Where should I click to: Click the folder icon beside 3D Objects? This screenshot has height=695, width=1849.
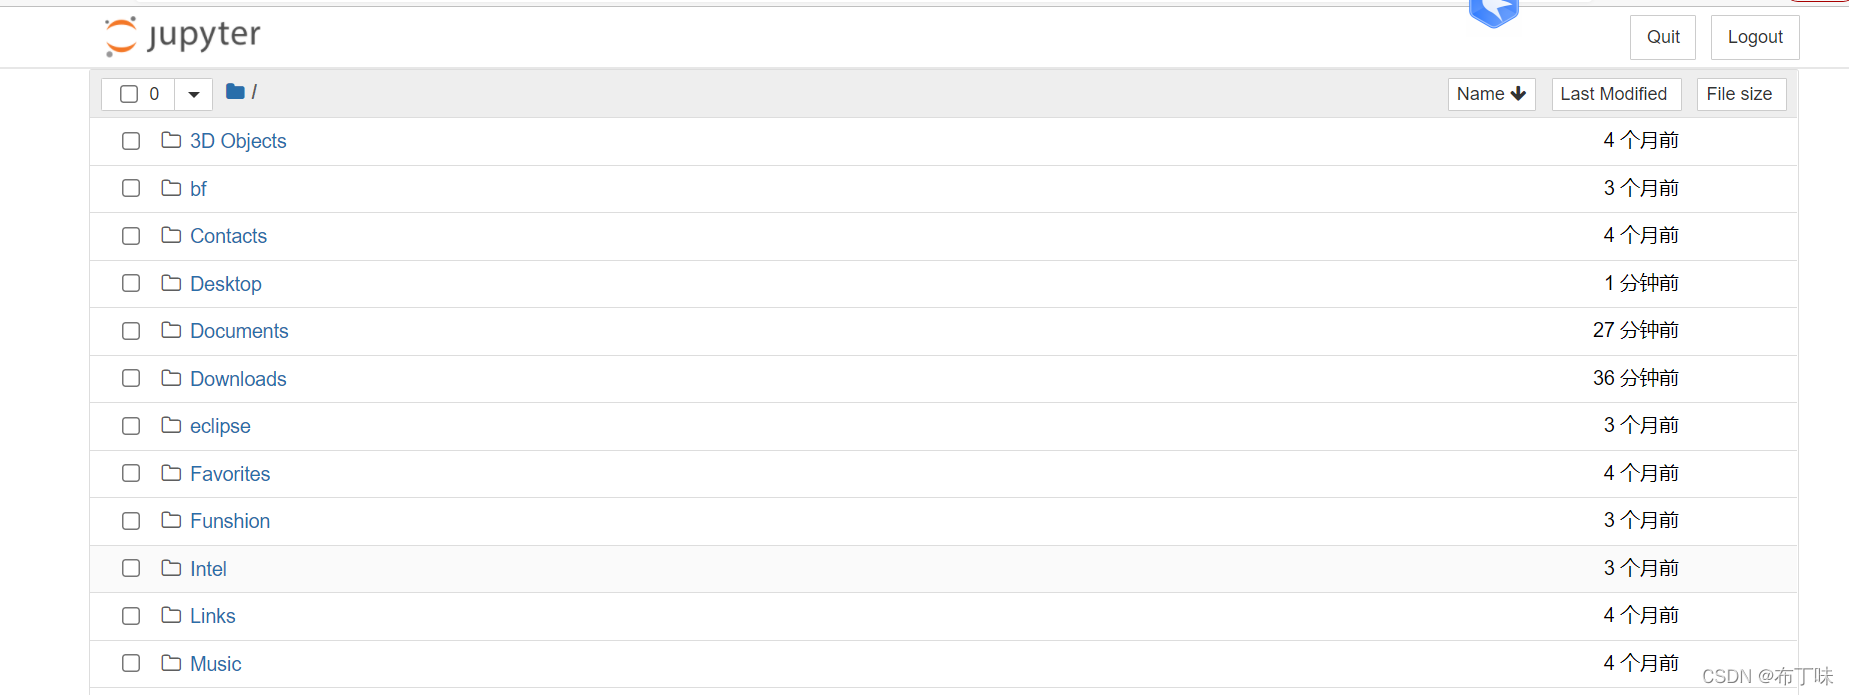171,140
